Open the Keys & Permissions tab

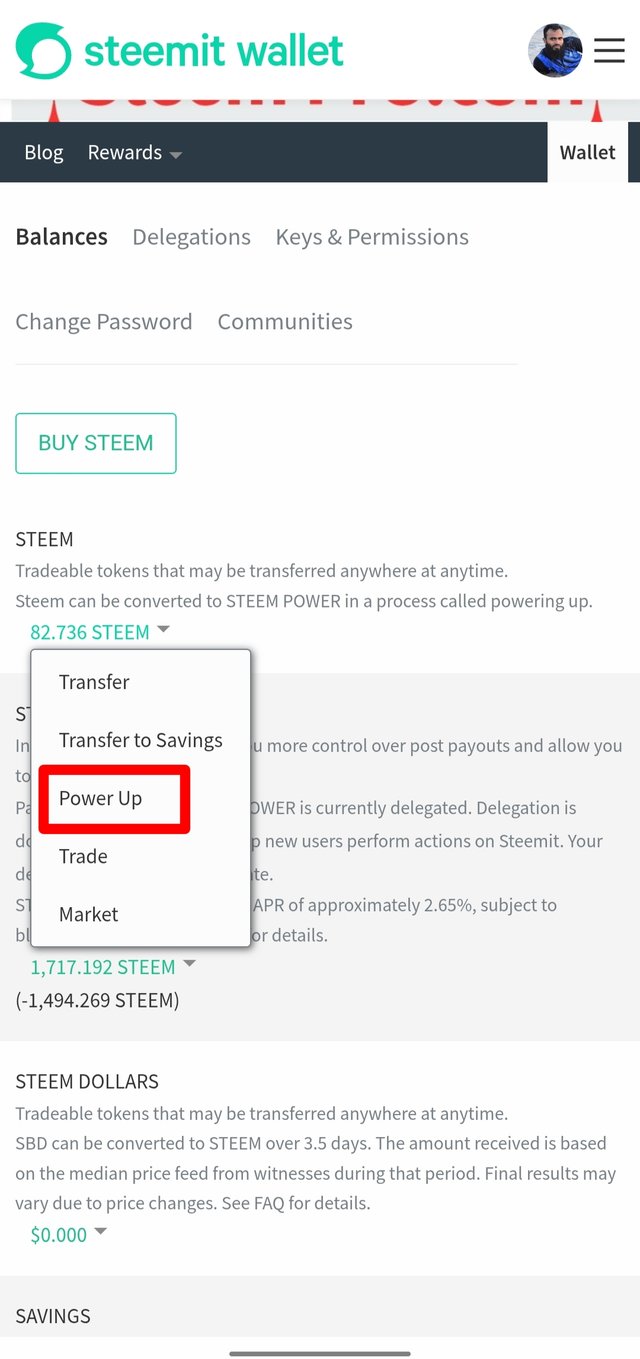click(372, 237)
